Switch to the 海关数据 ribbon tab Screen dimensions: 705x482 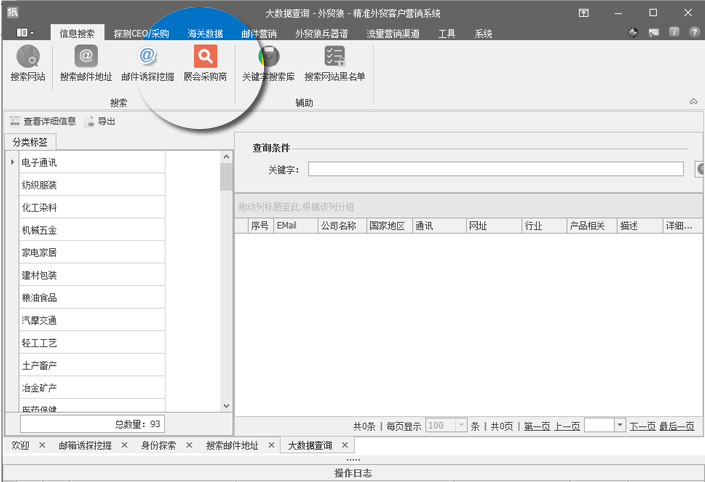pyautogui.click(x=205, y=33)
